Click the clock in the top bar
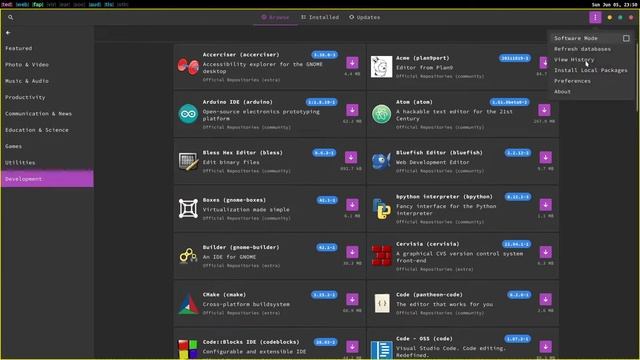 [614, 5]
